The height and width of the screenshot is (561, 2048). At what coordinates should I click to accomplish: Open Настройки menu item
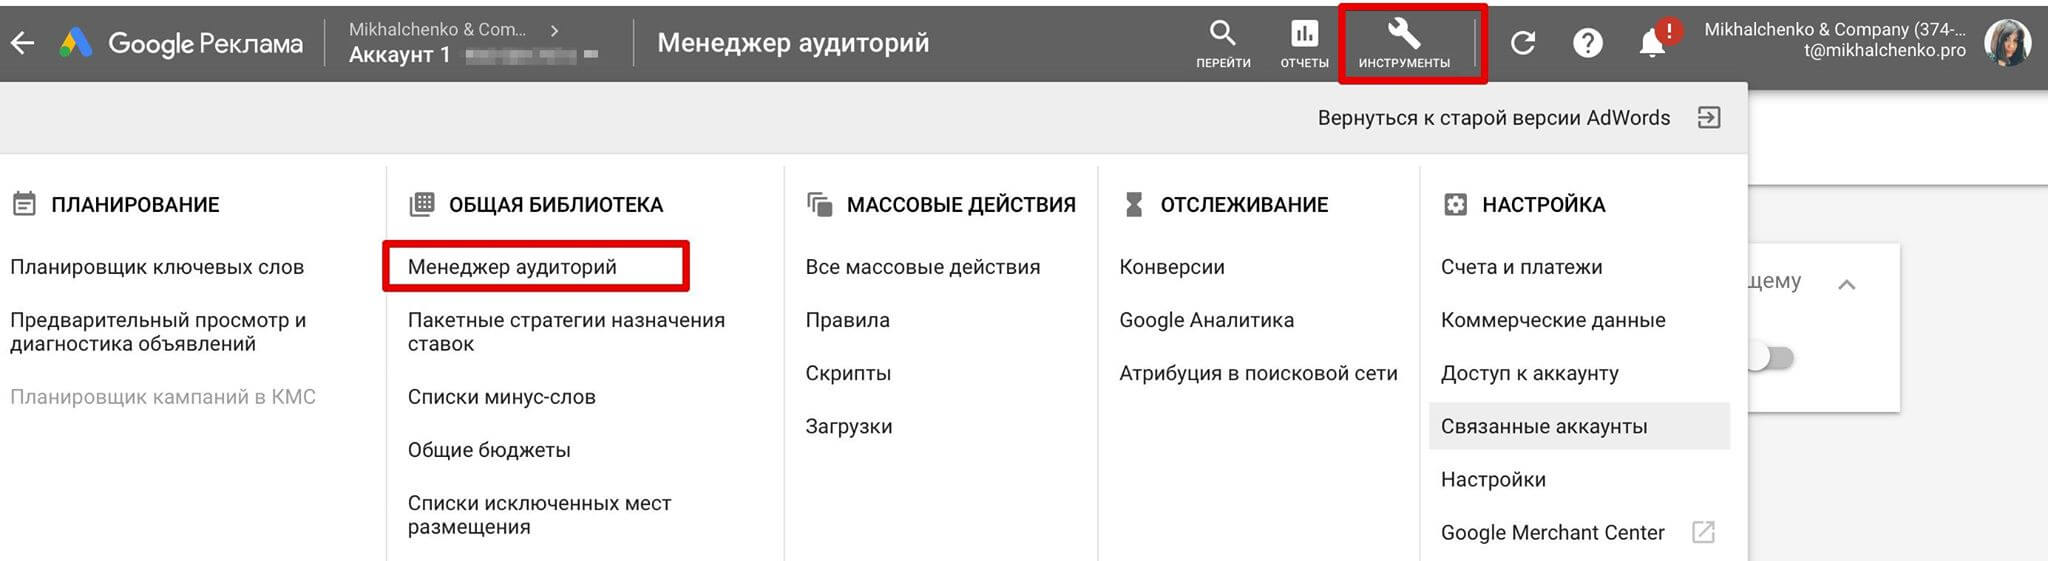[1493, 479]
